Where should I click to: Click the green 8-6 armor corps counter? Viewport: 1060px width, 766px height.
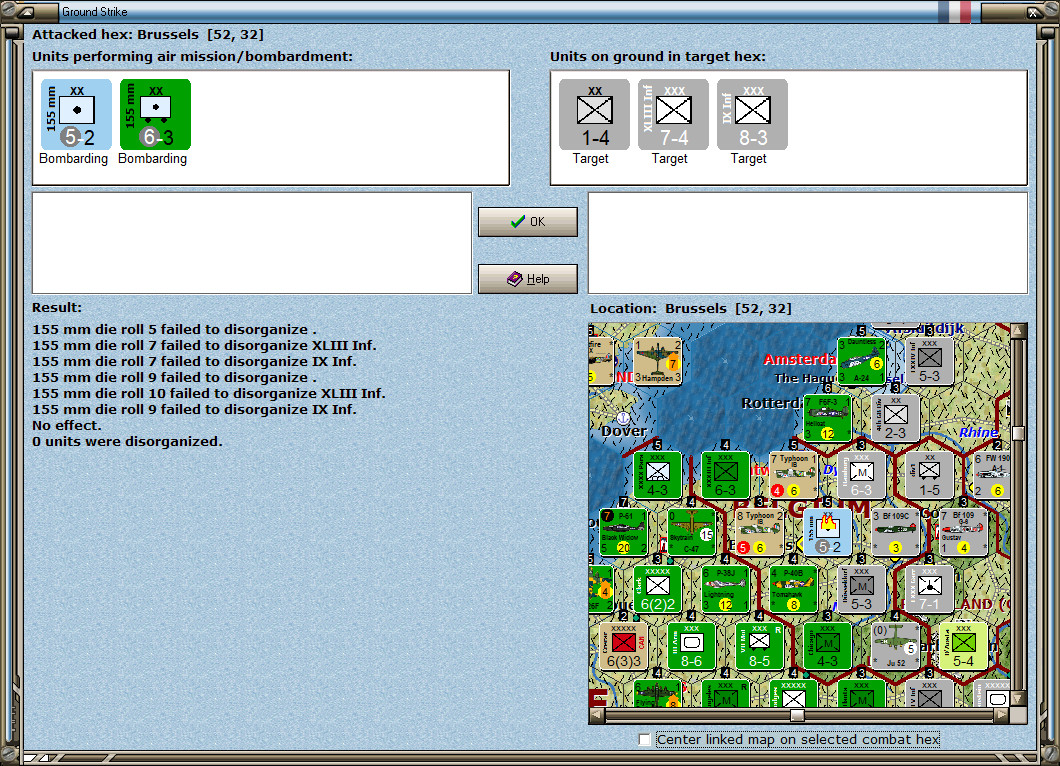coord(692,646)
